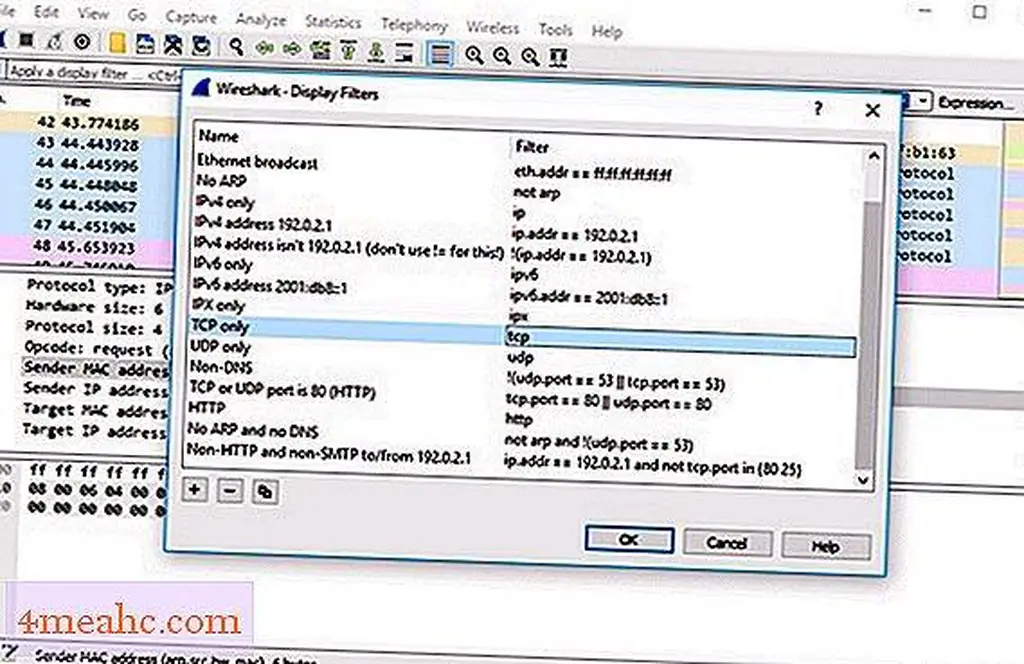Select packet 42 at time 43.774186
Screen dimensions: 1024x664
pos(88,123)
